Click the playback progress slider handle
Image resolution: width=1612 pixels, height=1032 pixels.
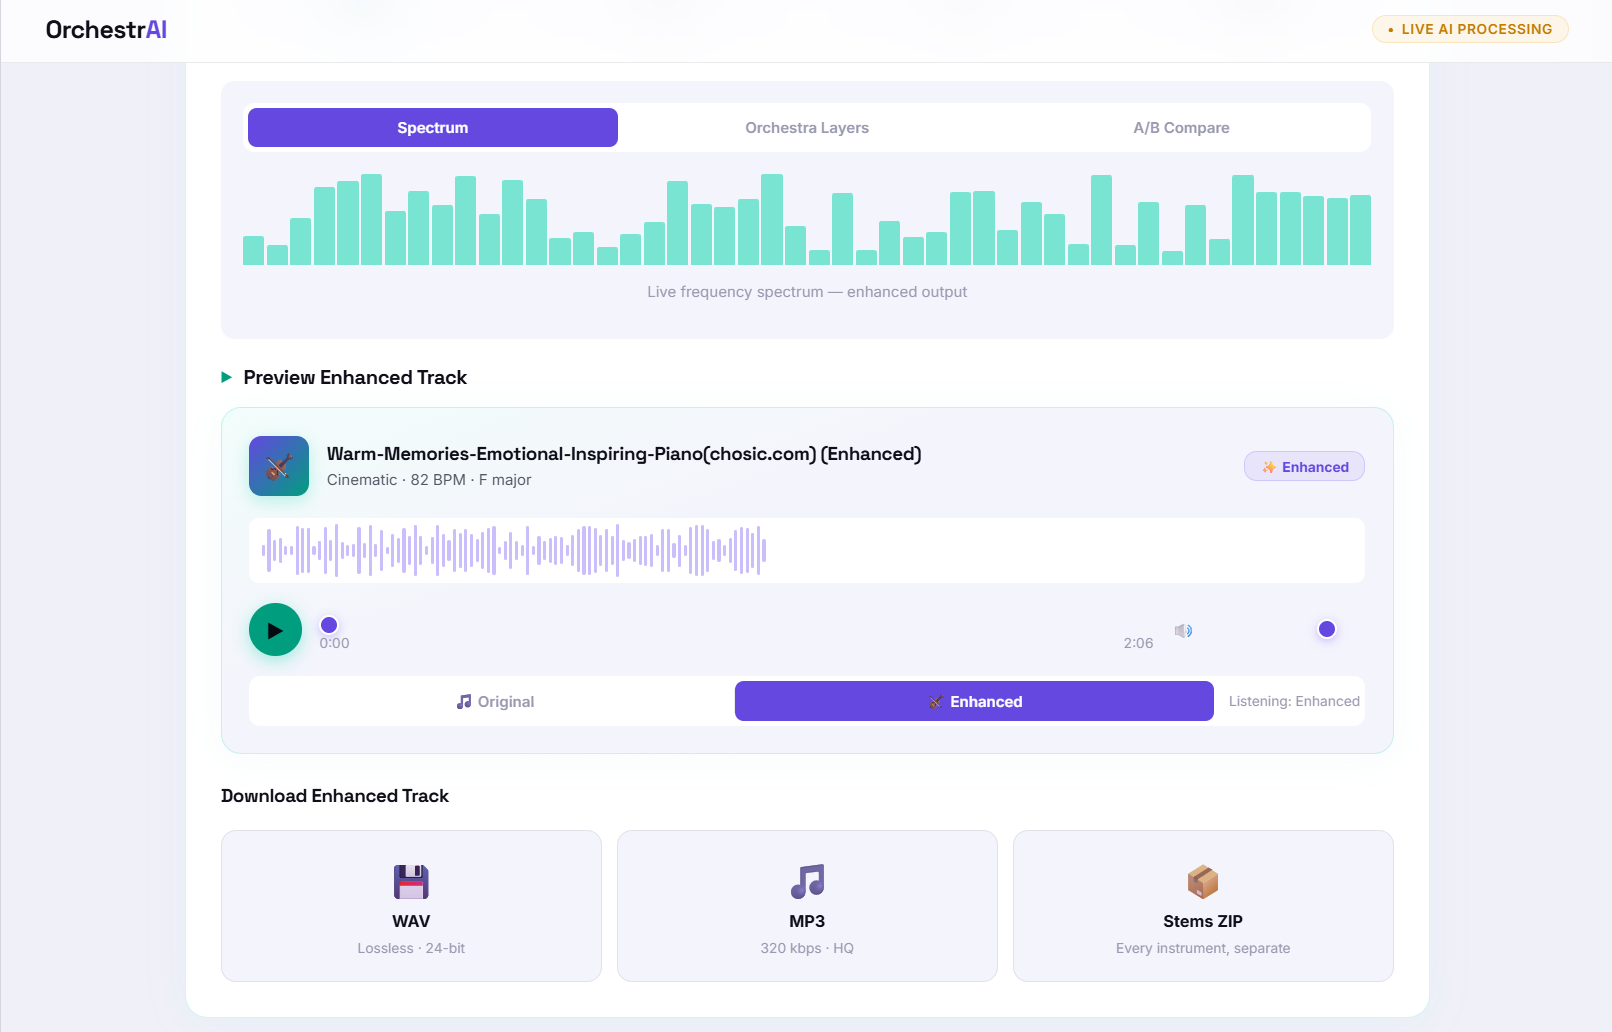coord(329,625)
